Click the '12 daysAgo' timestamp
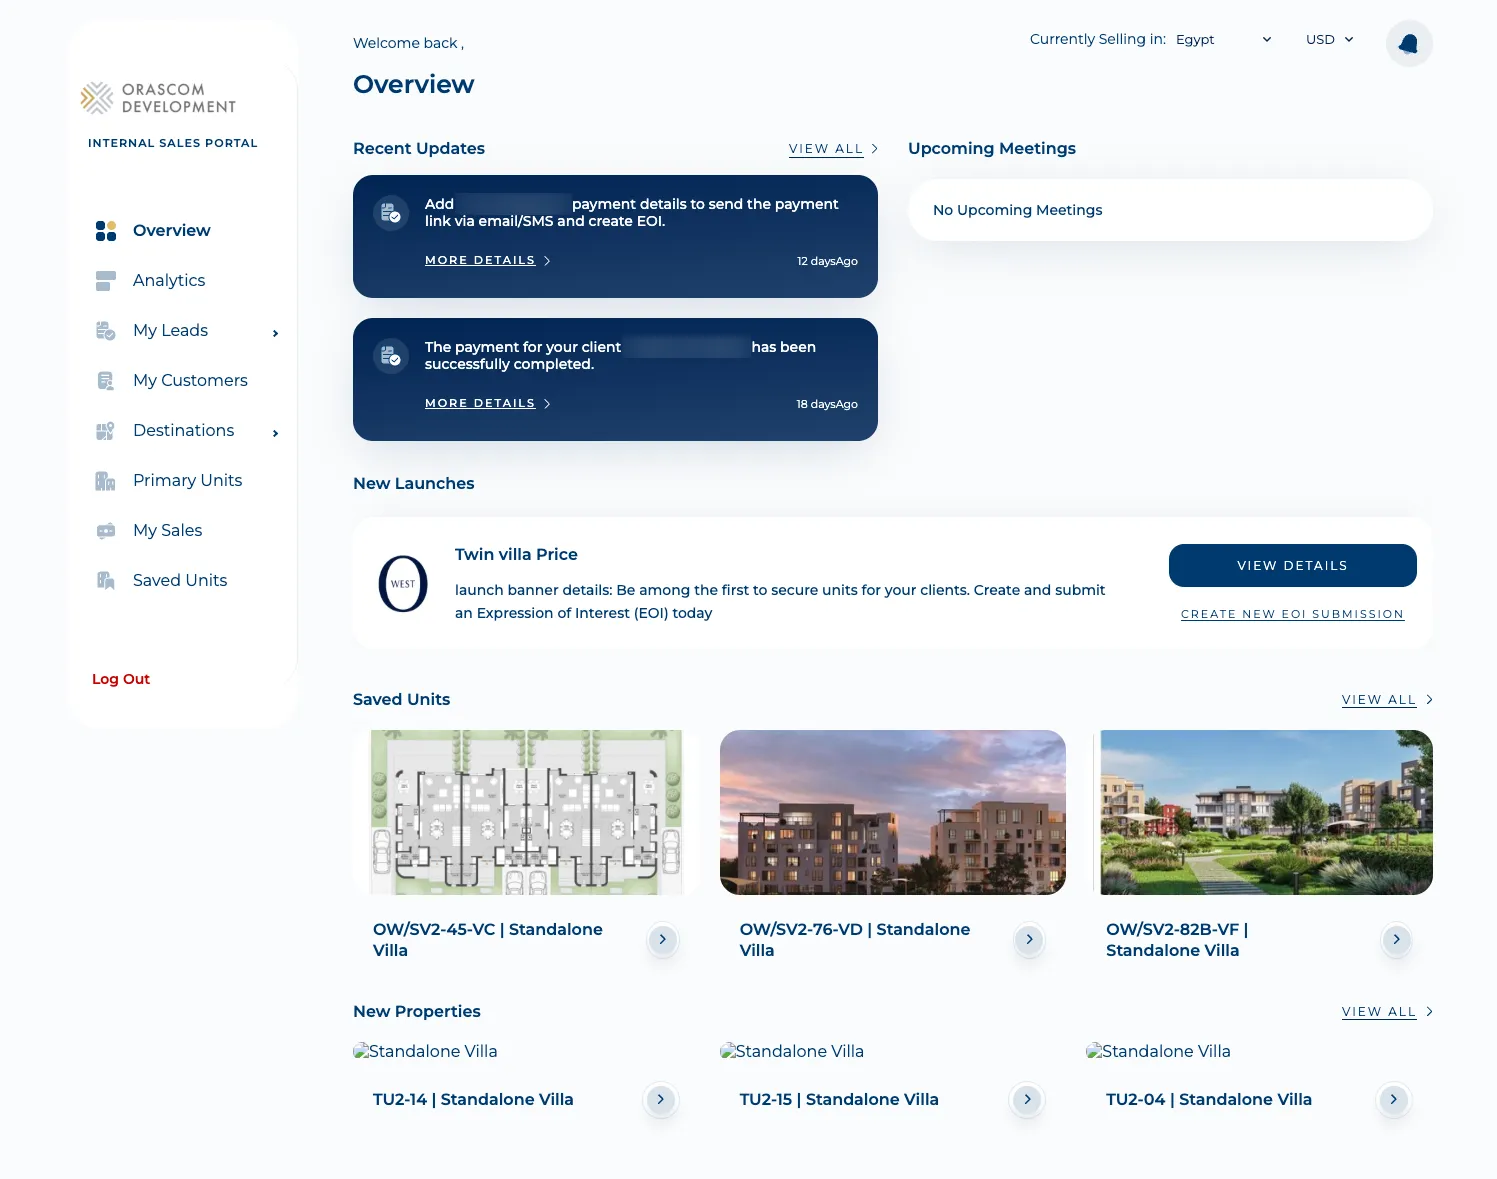 click(827, 261)
